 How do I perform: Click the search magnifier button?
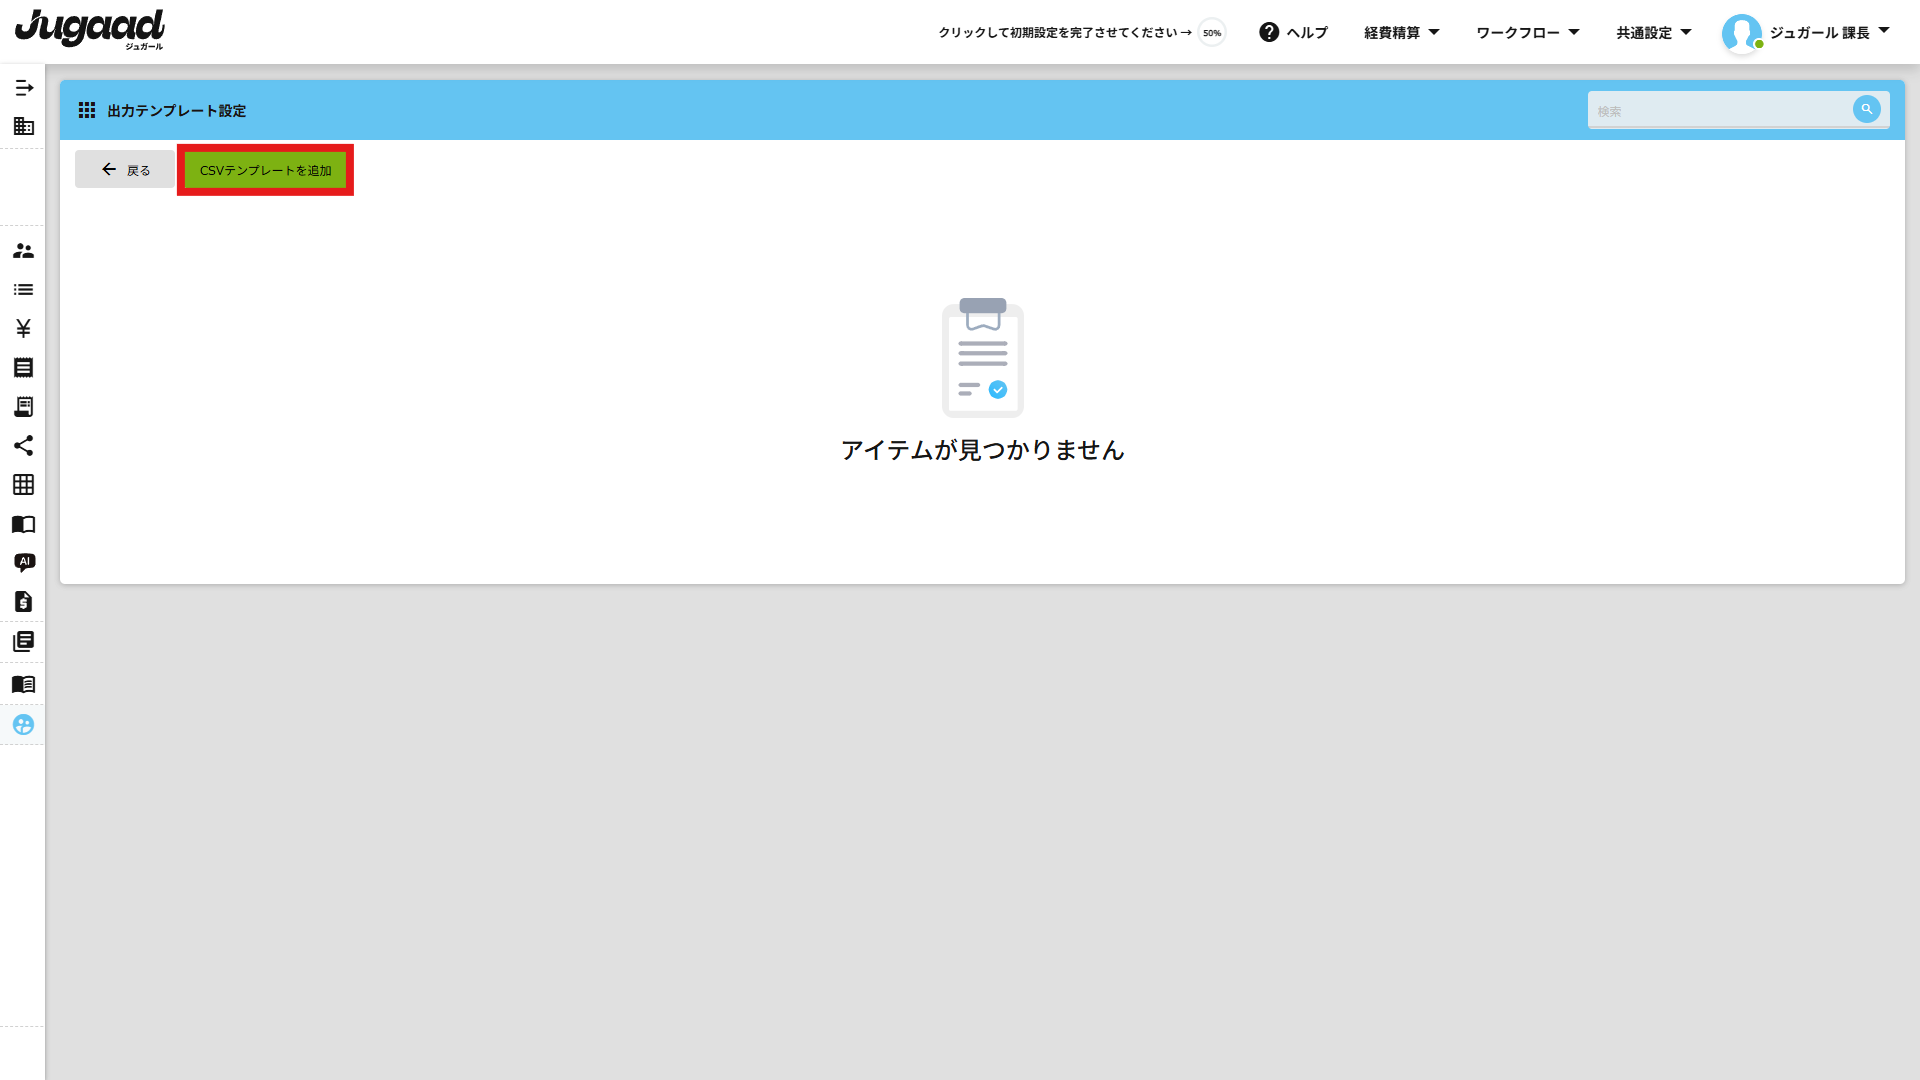point(1866,109)
